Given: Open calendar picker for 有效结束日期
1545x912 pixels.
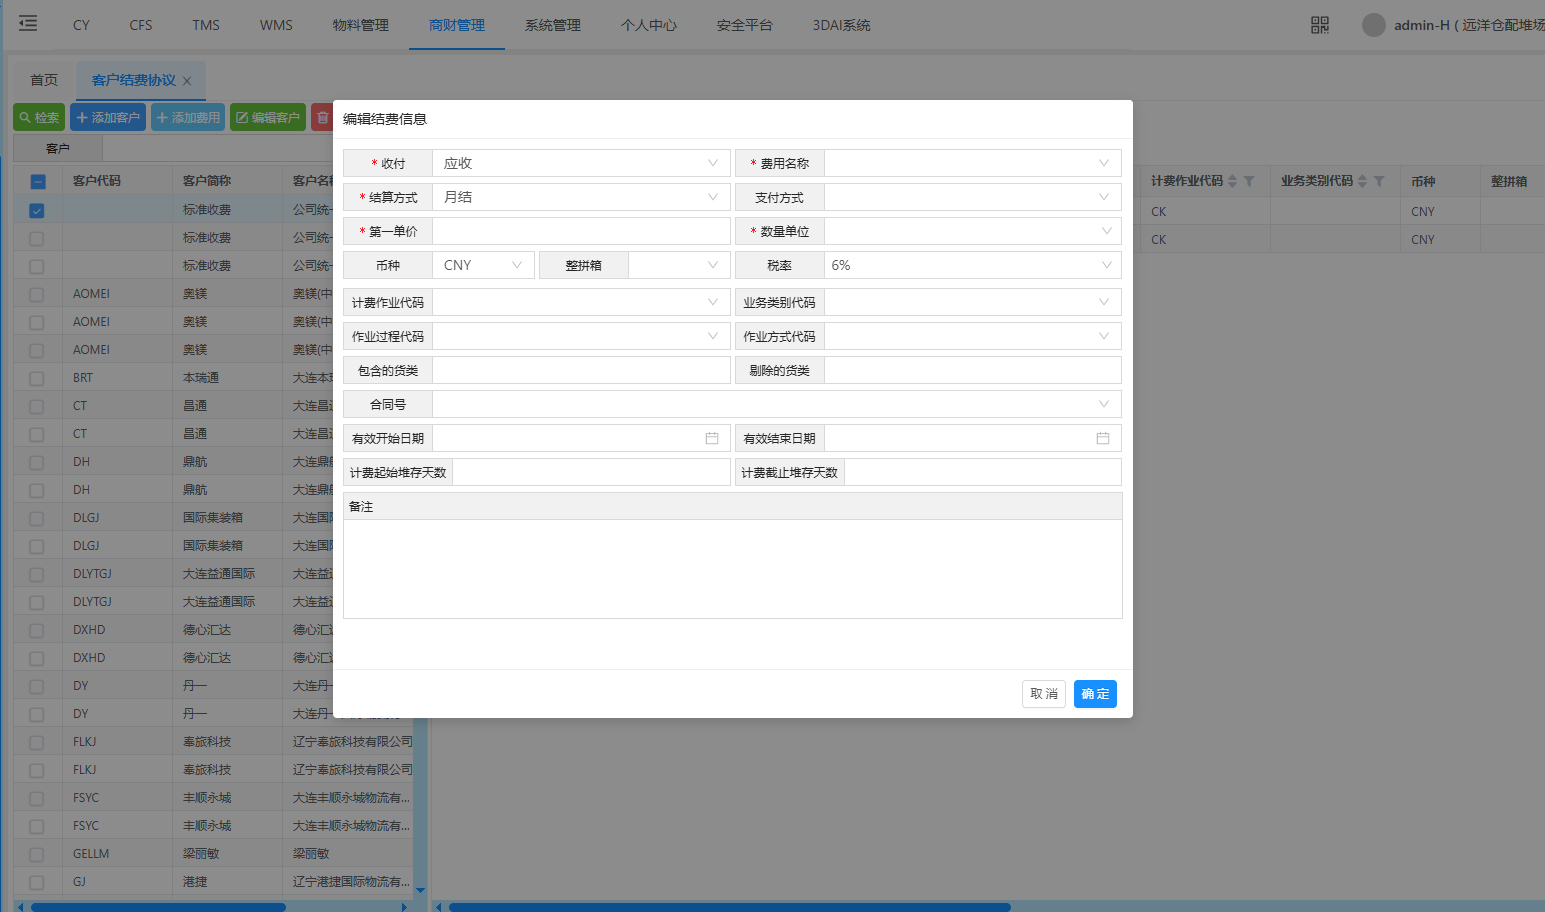Looking at the screenshot, I should pyautogui.click(x=1103, y=438).
